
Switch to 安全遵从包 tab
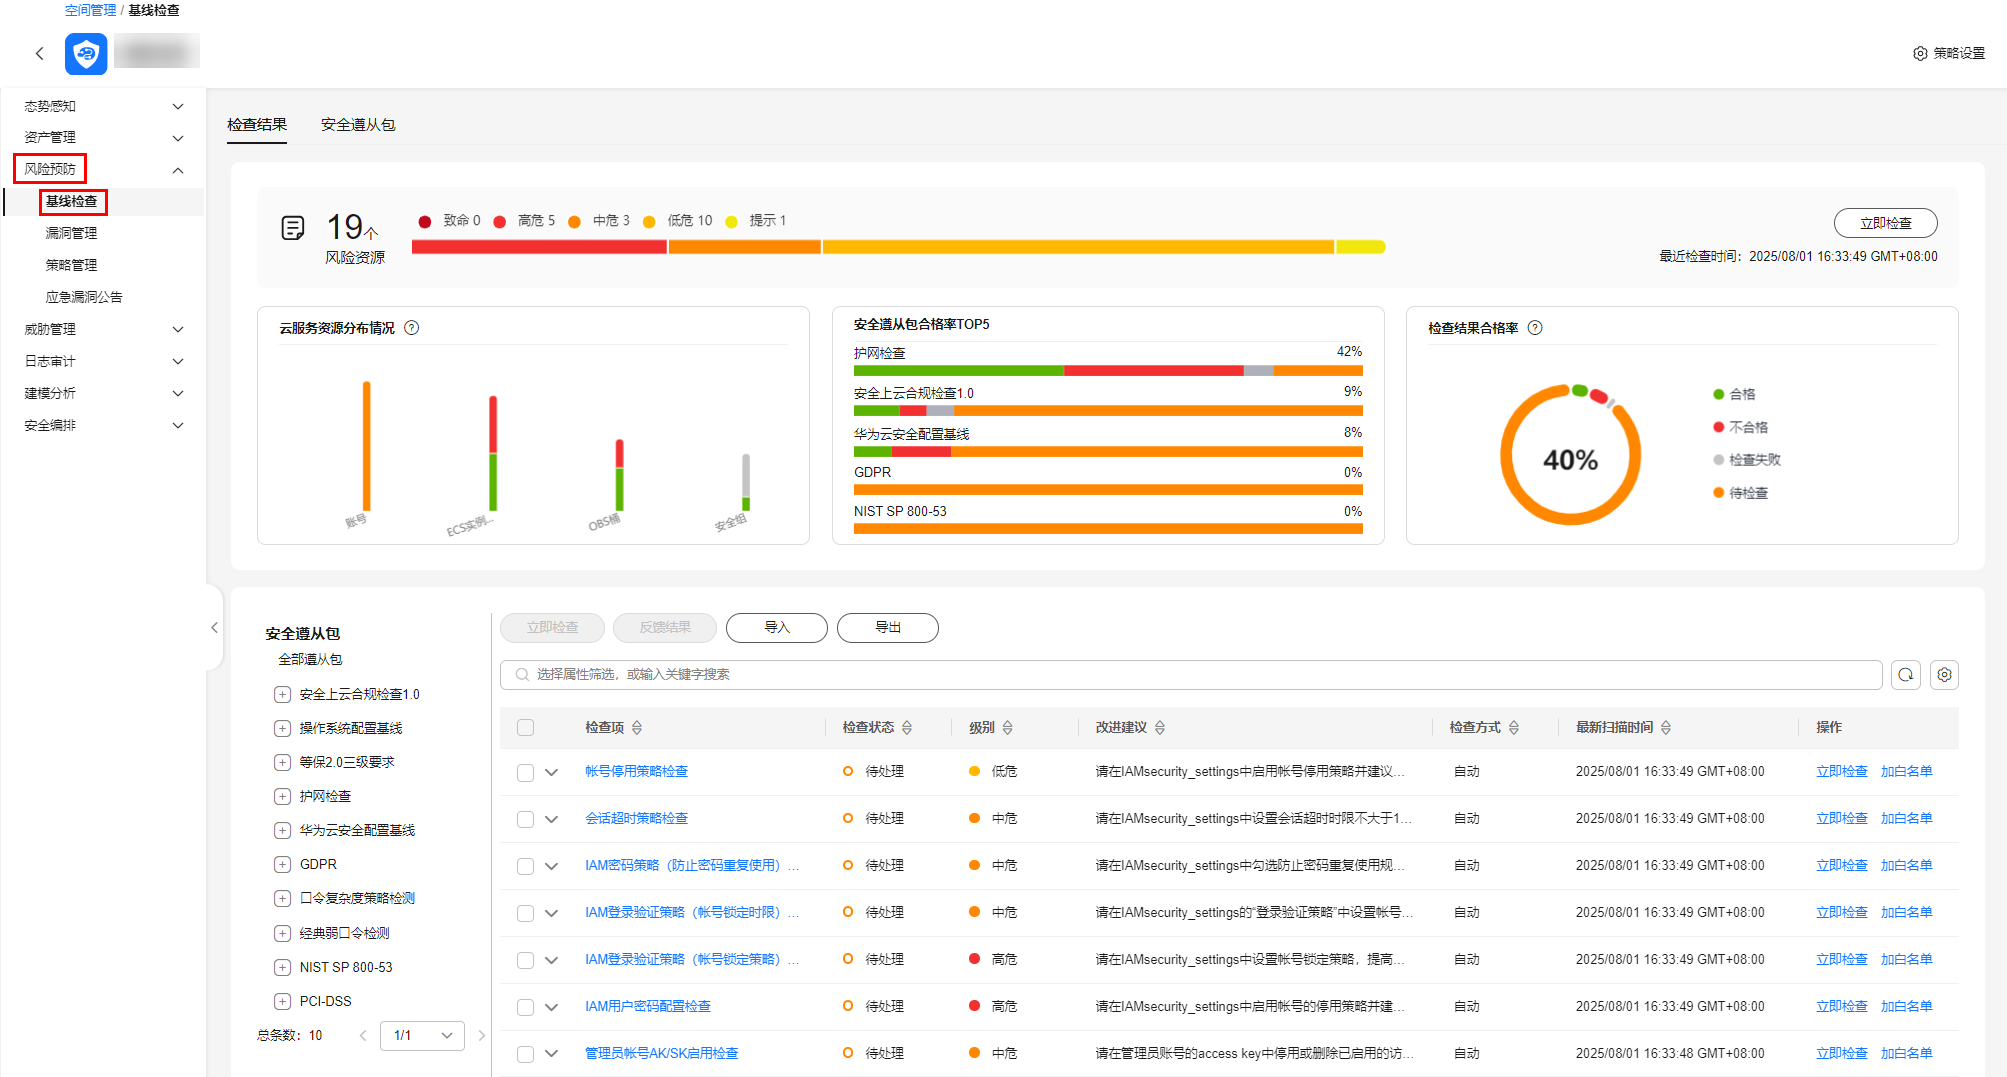[x=358, y=125]
